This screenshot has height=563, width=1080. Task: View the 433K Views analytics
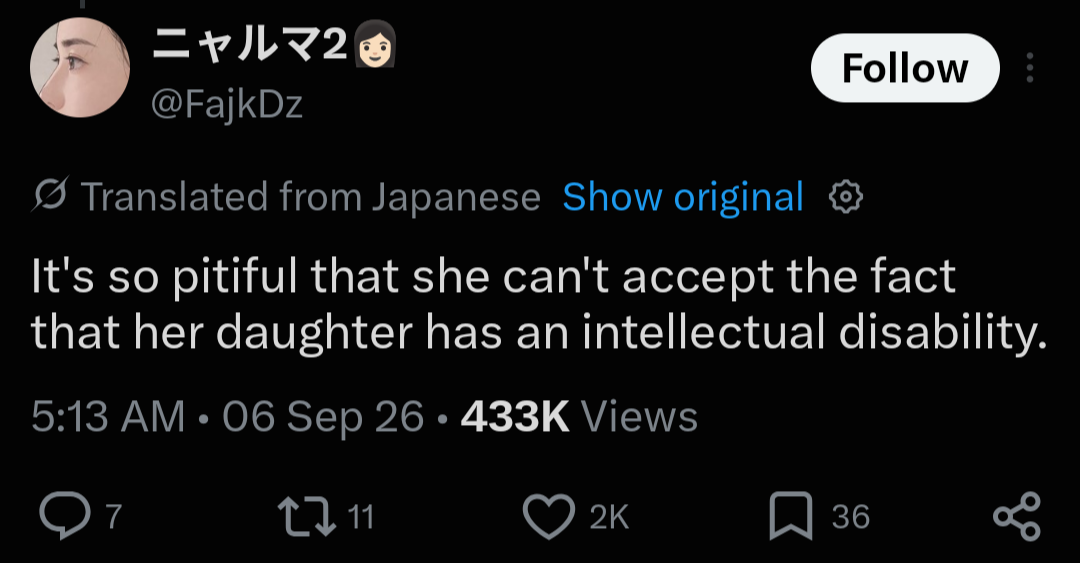click(x=579, y=417)
